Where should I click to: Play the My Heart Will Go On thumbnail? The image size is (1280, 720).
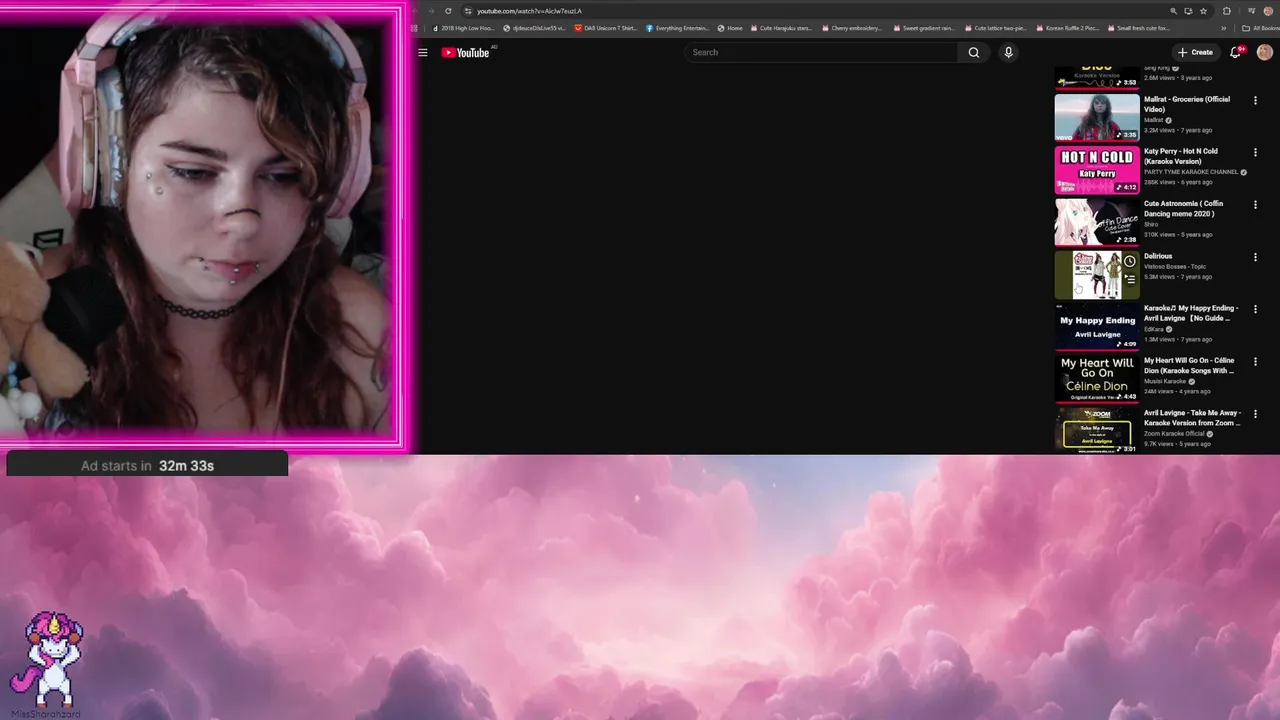click(1097, 378)
